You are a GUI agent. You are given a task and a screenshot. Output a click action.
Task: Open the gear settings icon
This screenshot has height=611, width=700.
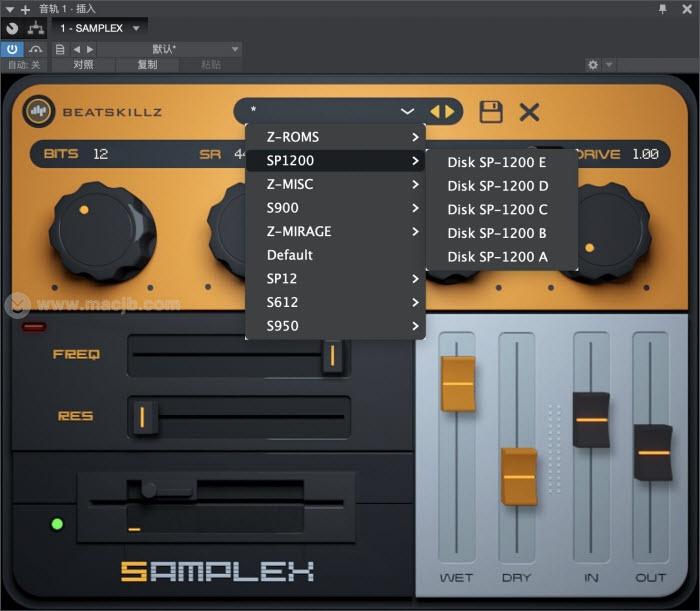(593, 65)
